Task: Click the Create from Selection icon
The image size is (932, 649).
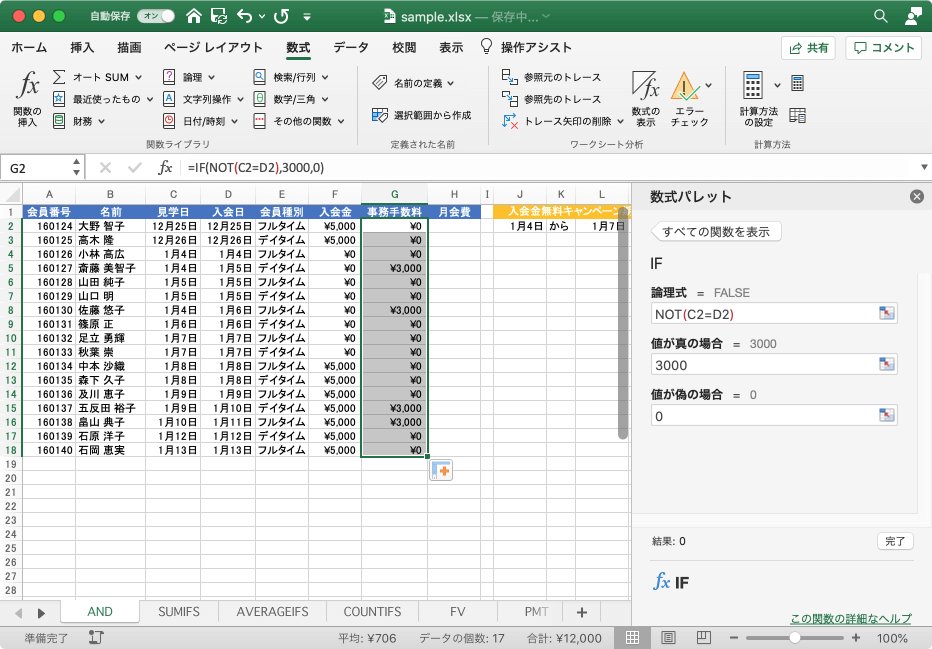Action: (380, 115)
